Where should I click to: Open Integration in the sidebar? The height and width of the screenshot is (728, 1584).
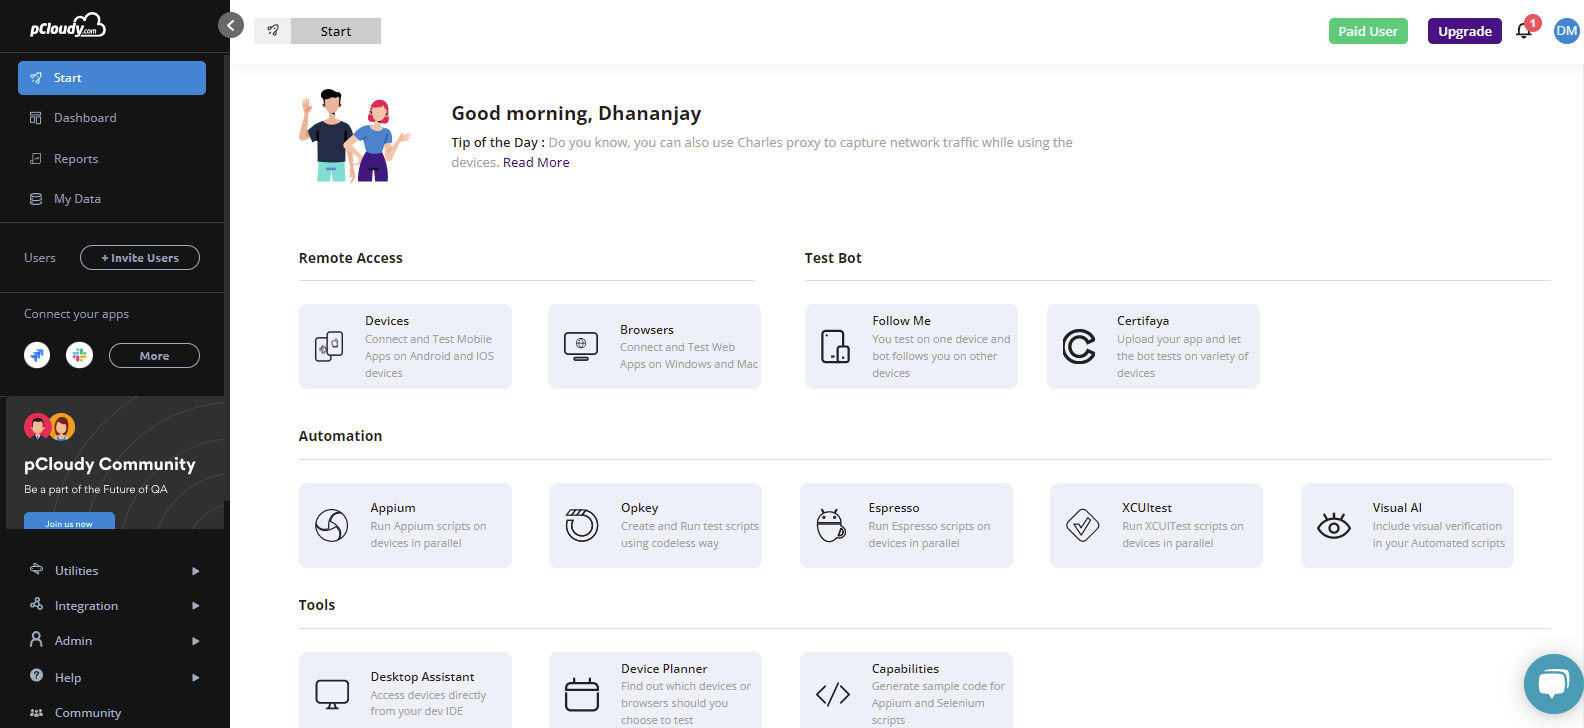click(x=86, y=606)
